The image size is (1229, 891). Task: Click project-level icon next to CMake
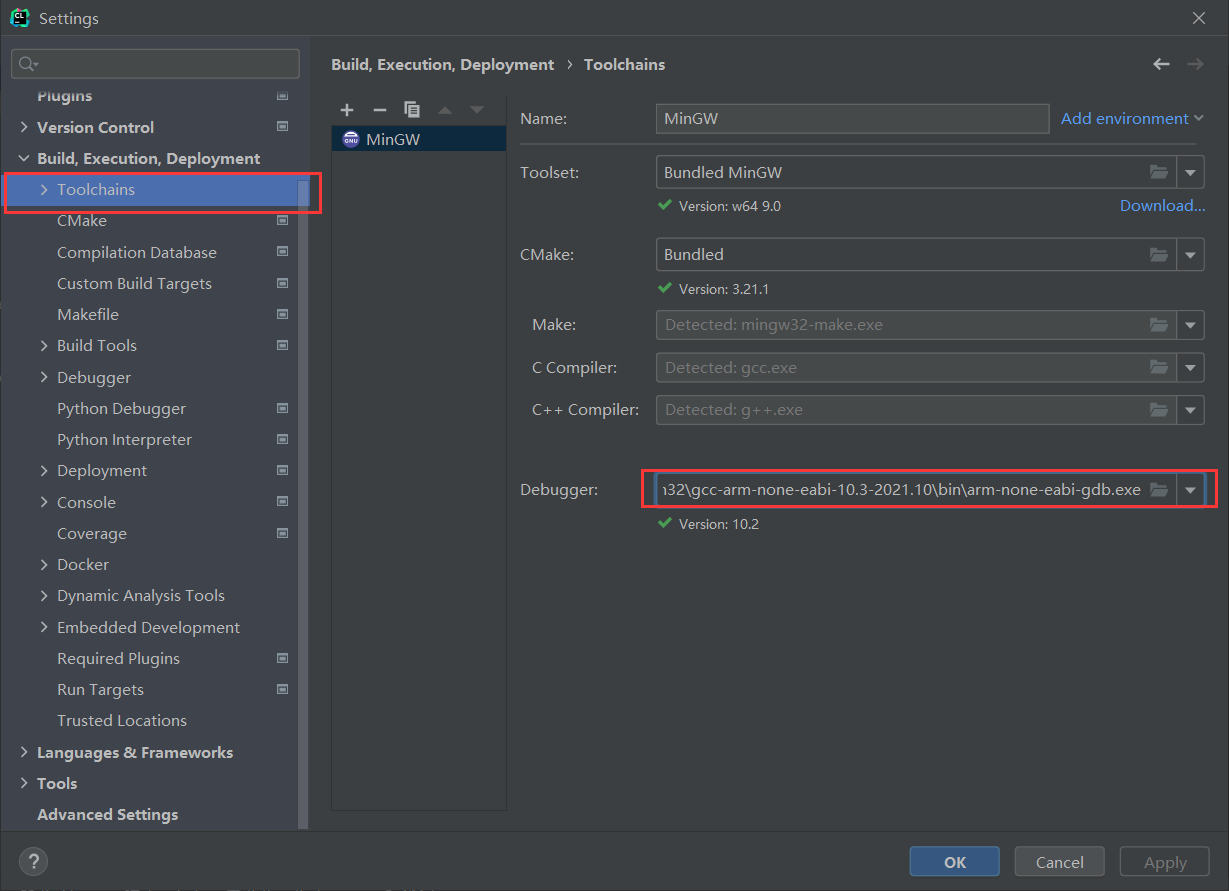tap(282, 221)
